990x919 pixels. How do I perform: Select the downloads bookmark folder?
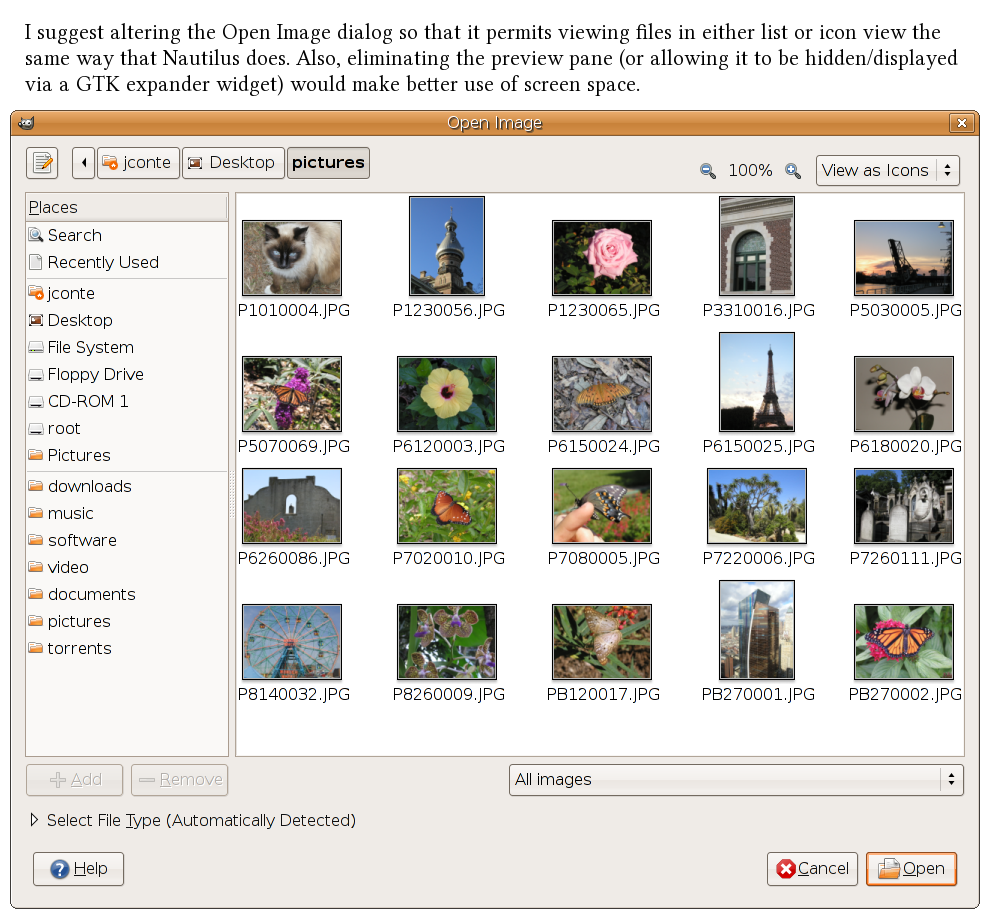(x=89, y=486)
